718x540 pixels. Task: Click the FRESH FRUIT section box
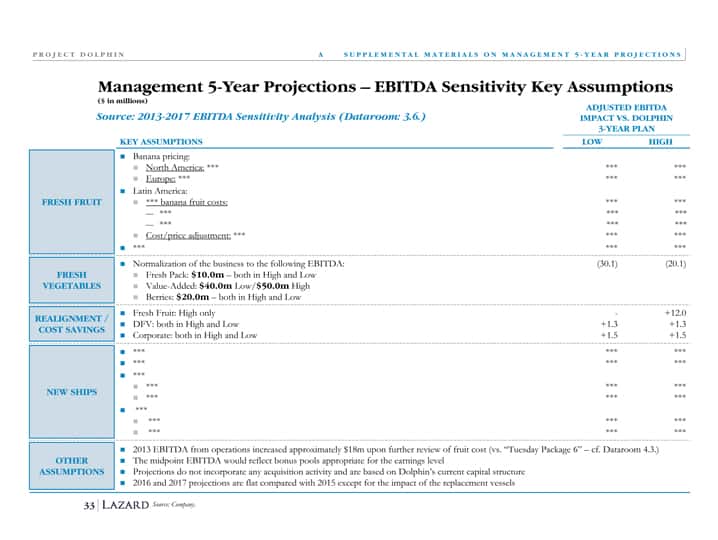(x=72, y=202)
